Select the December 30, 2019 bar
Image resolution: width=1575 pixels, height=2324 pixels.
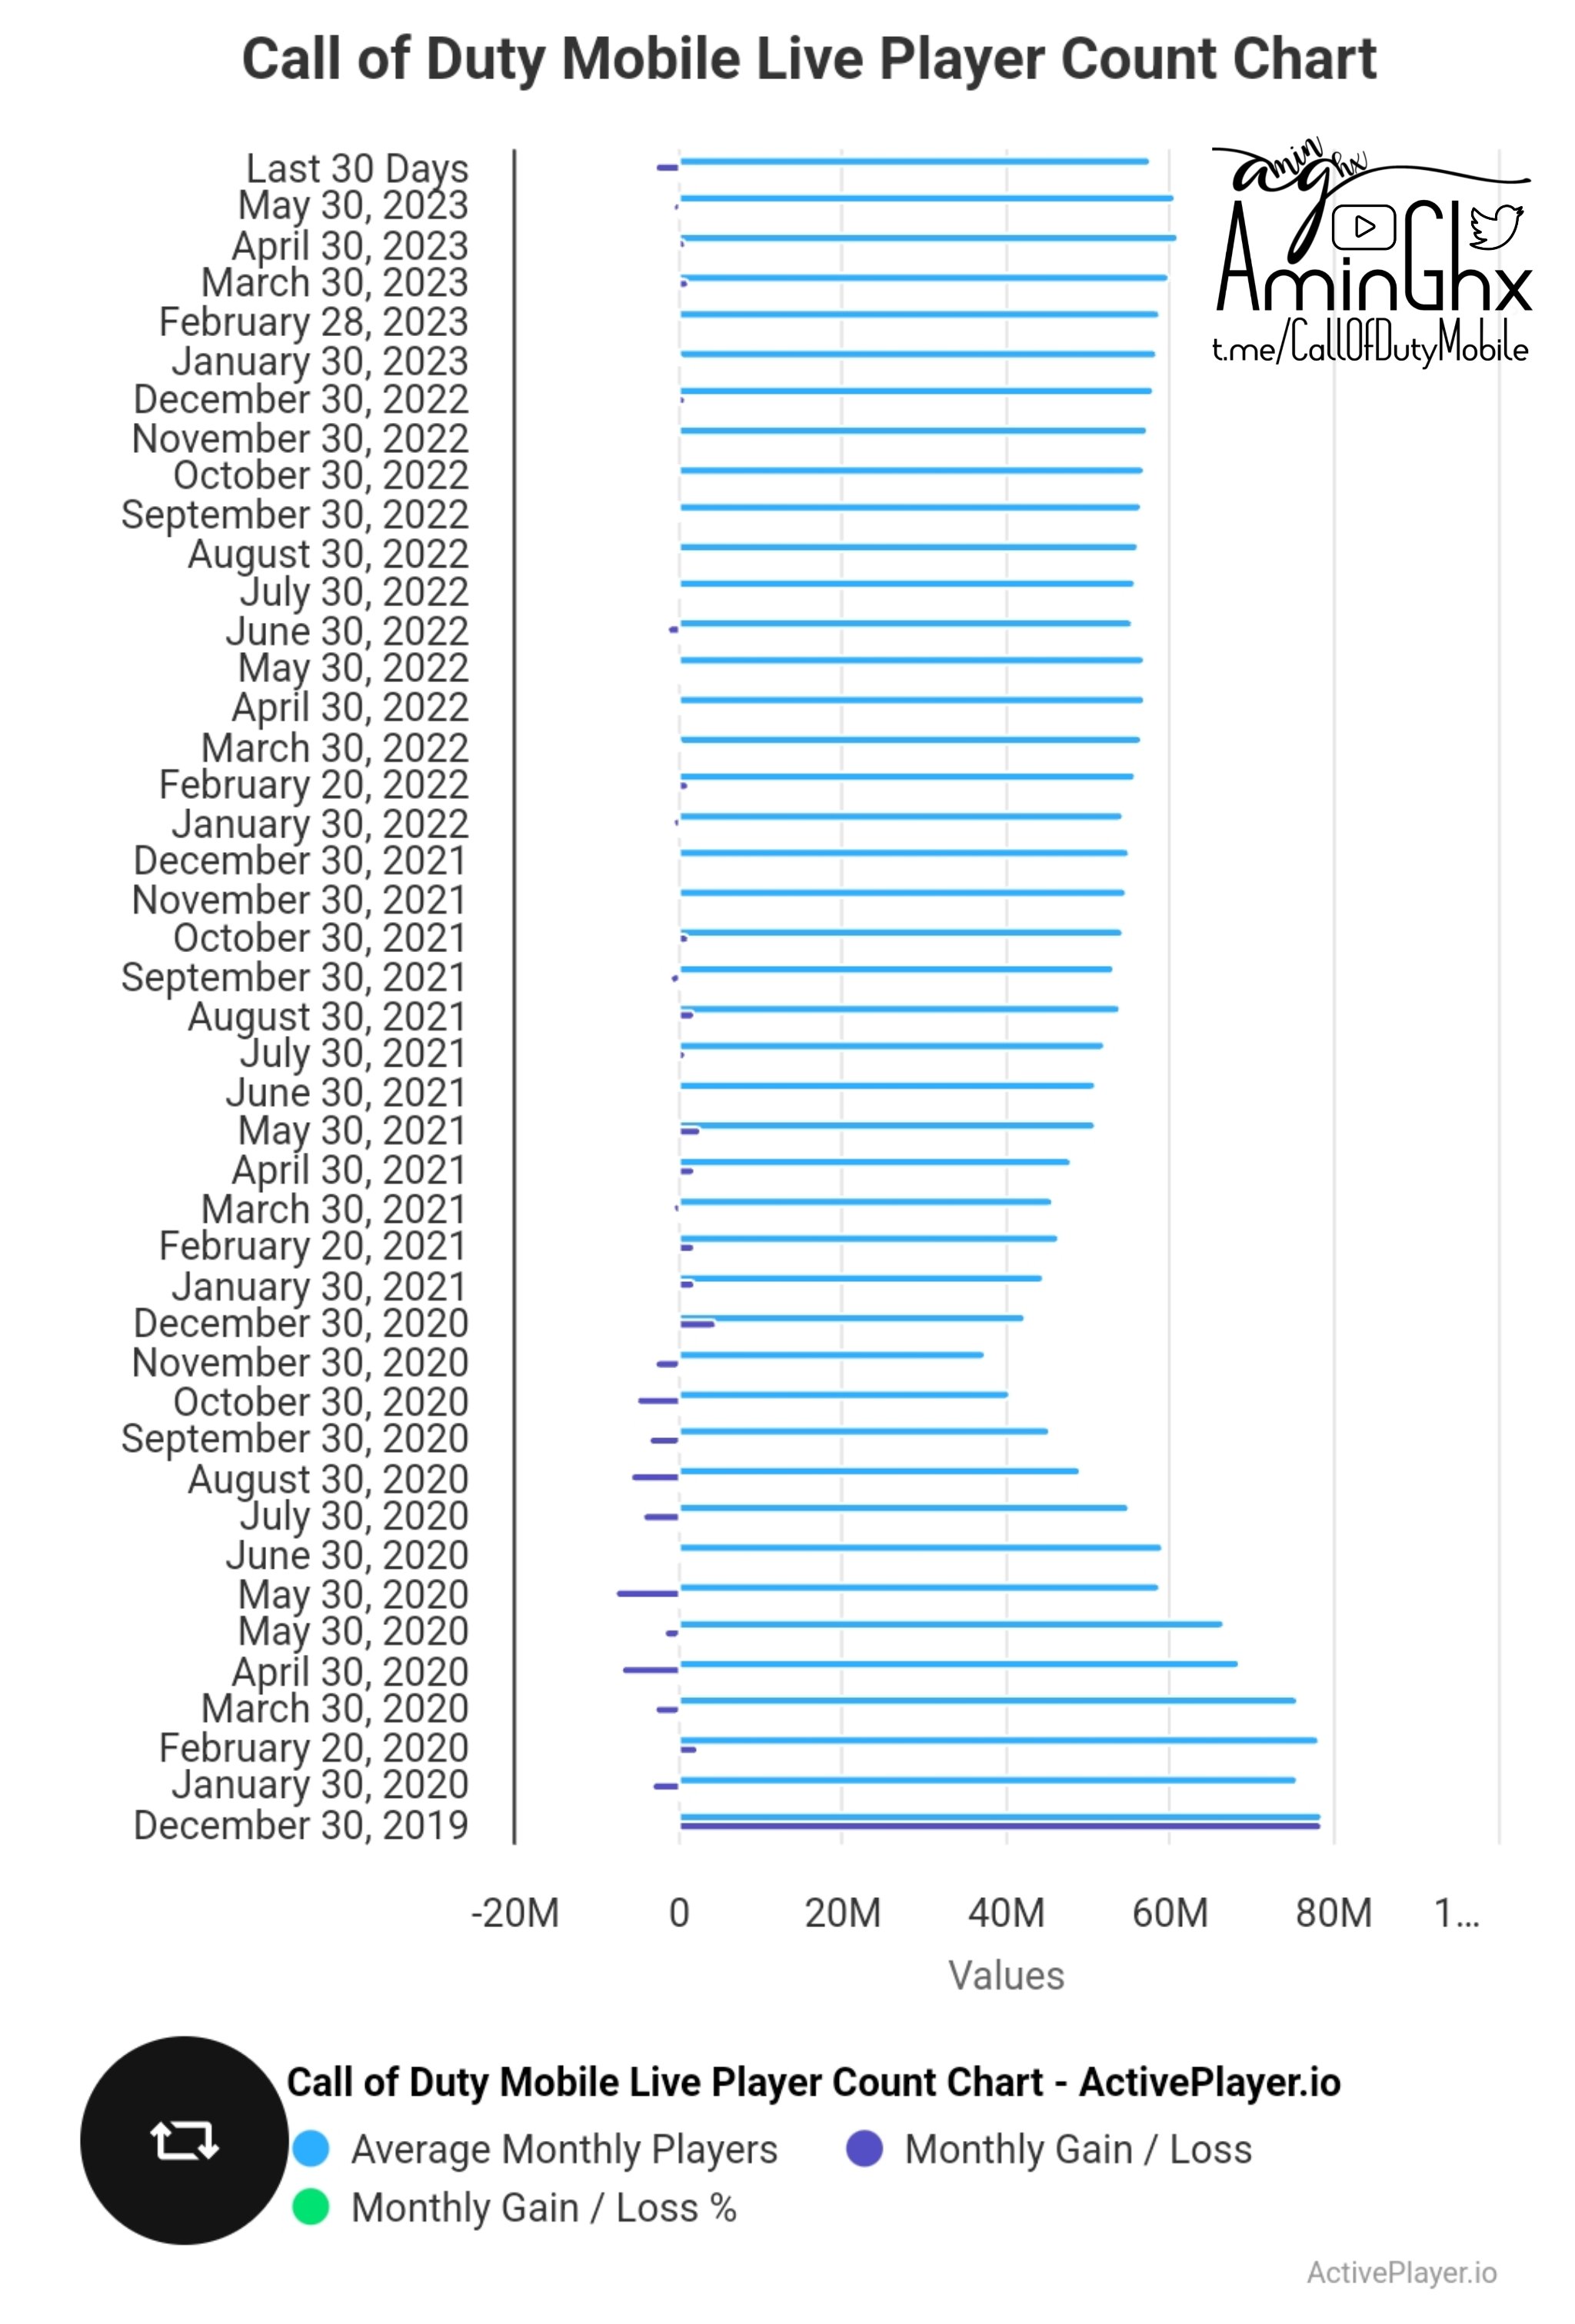(x=1032, y=1839)
